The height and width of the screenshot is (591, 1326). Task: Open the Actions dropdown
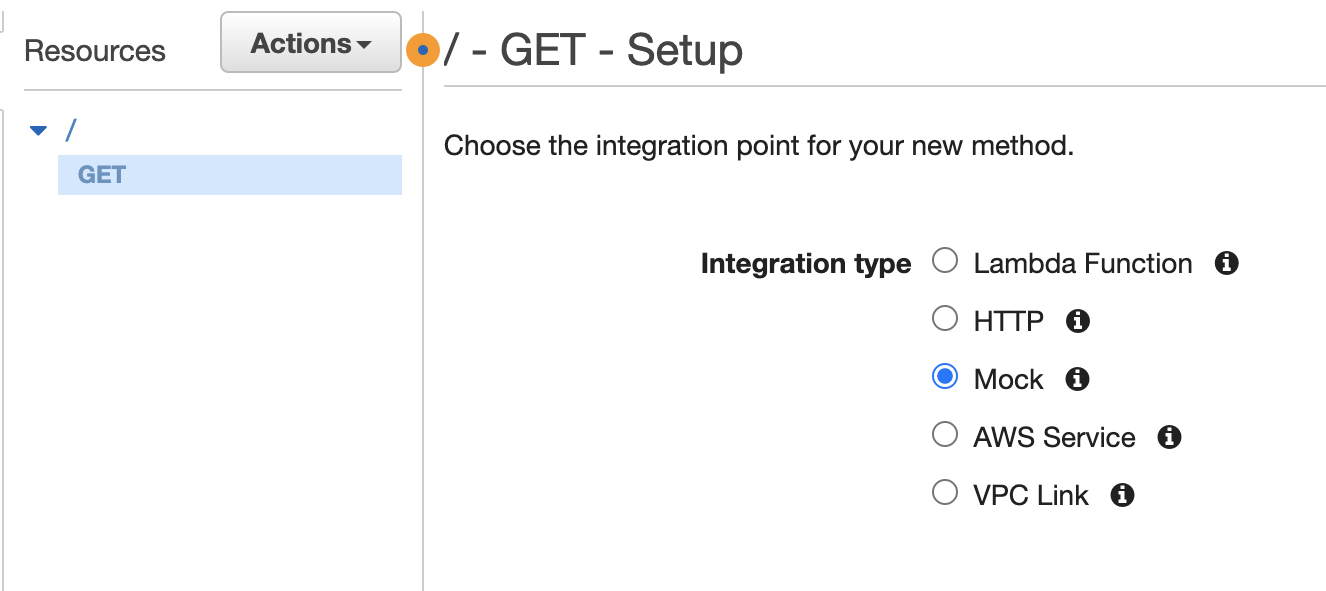click(x=310, y=42)
